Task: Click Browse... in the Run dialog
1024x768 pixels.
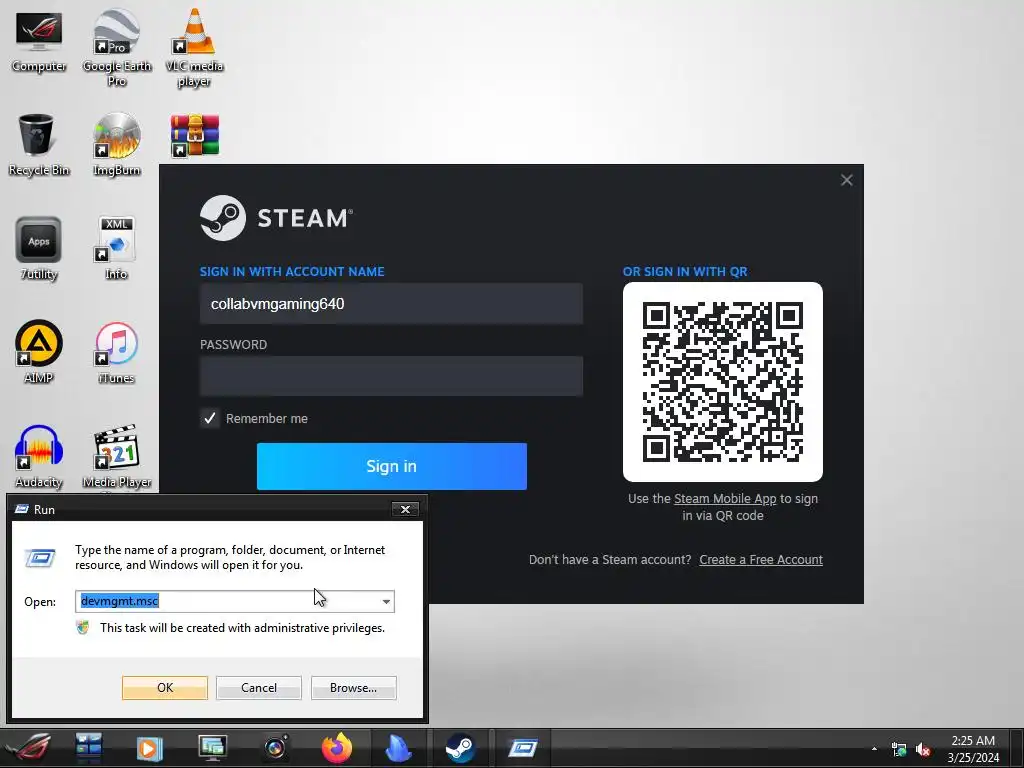Action: pos(353,688)
